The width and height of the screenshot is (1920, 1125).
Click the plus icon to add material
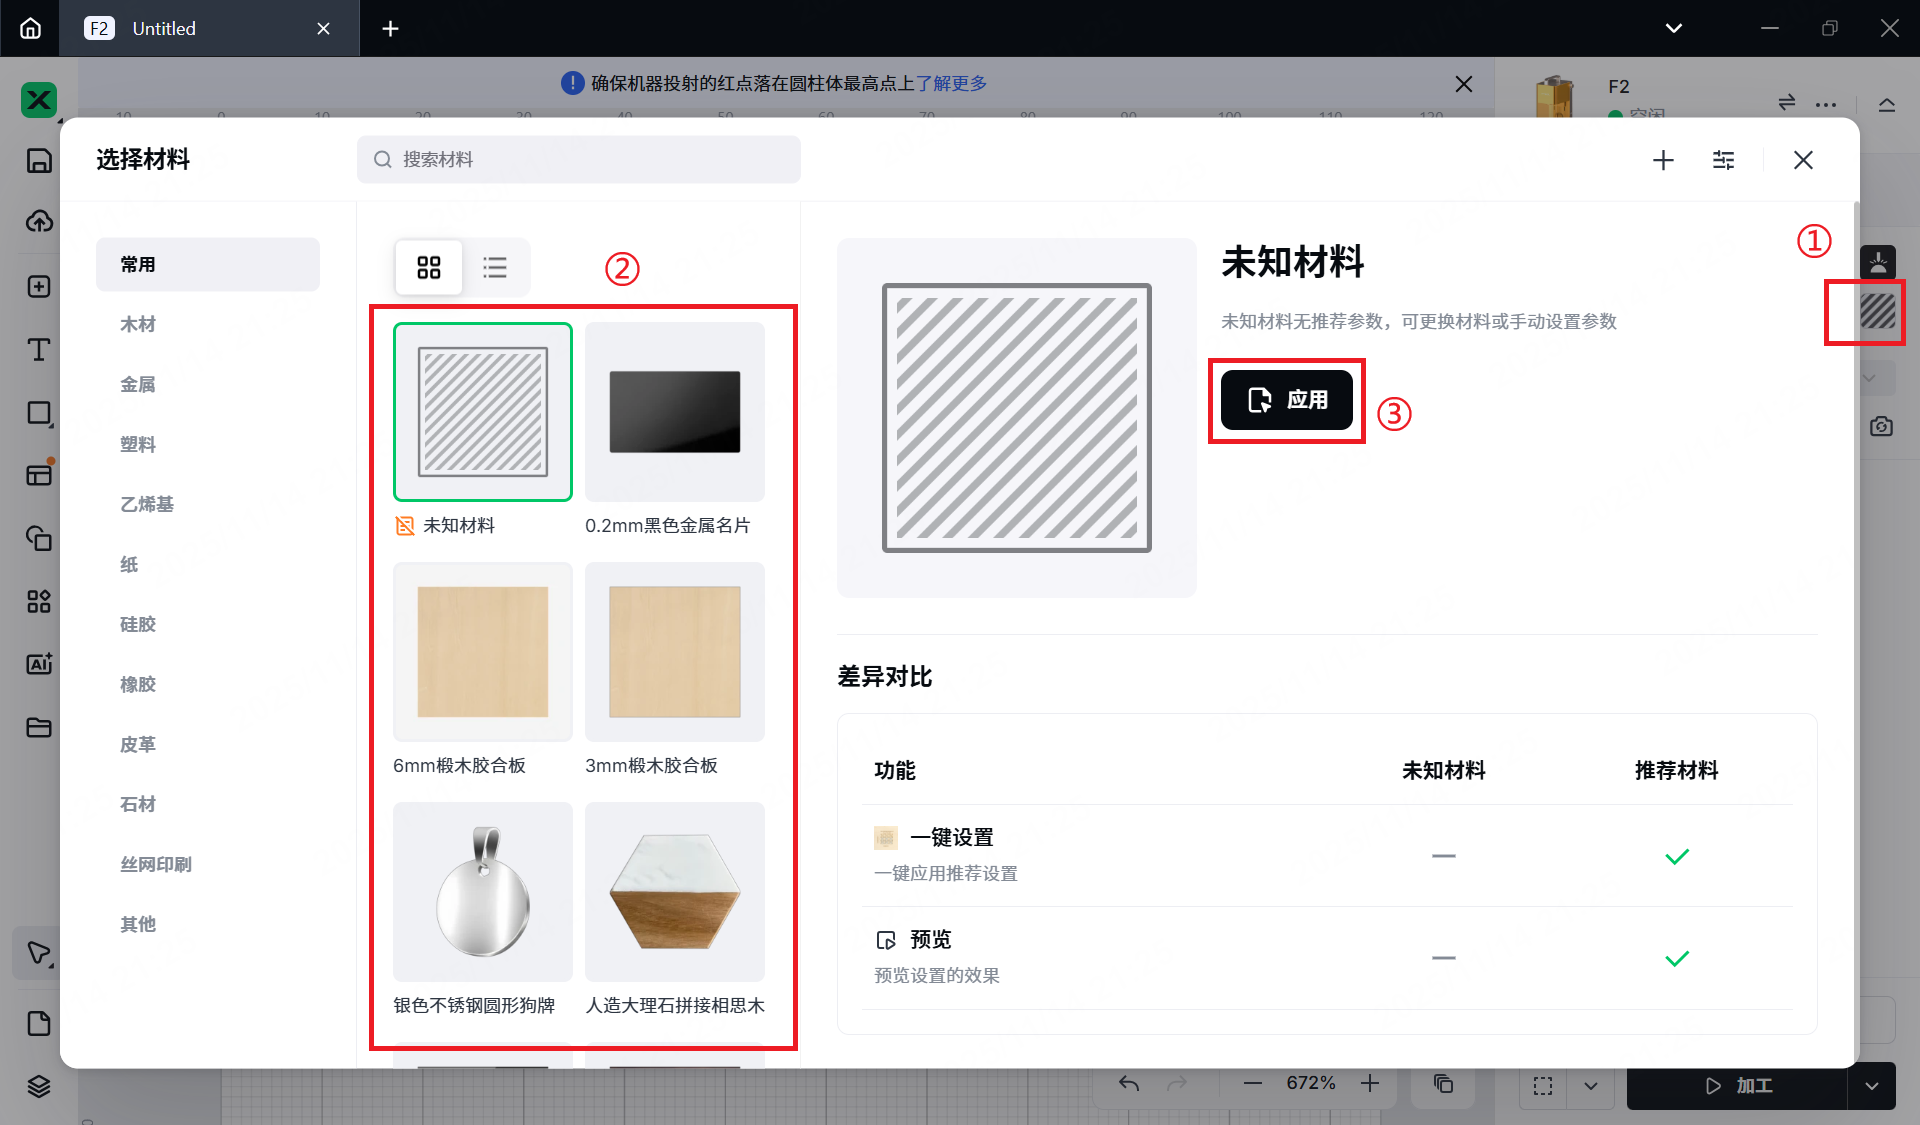coord(1663,160)
